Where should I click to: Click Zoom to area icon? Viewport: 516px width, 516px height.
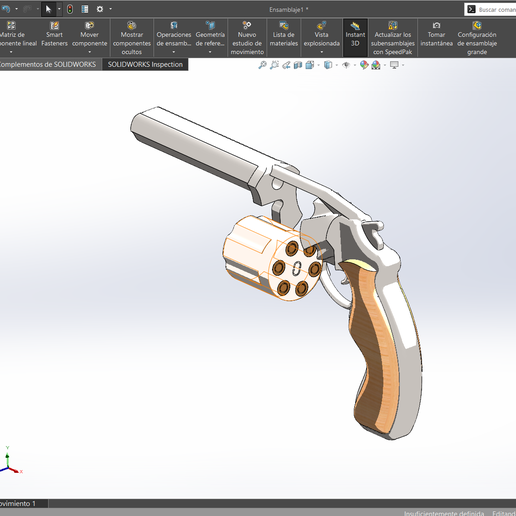274,65
